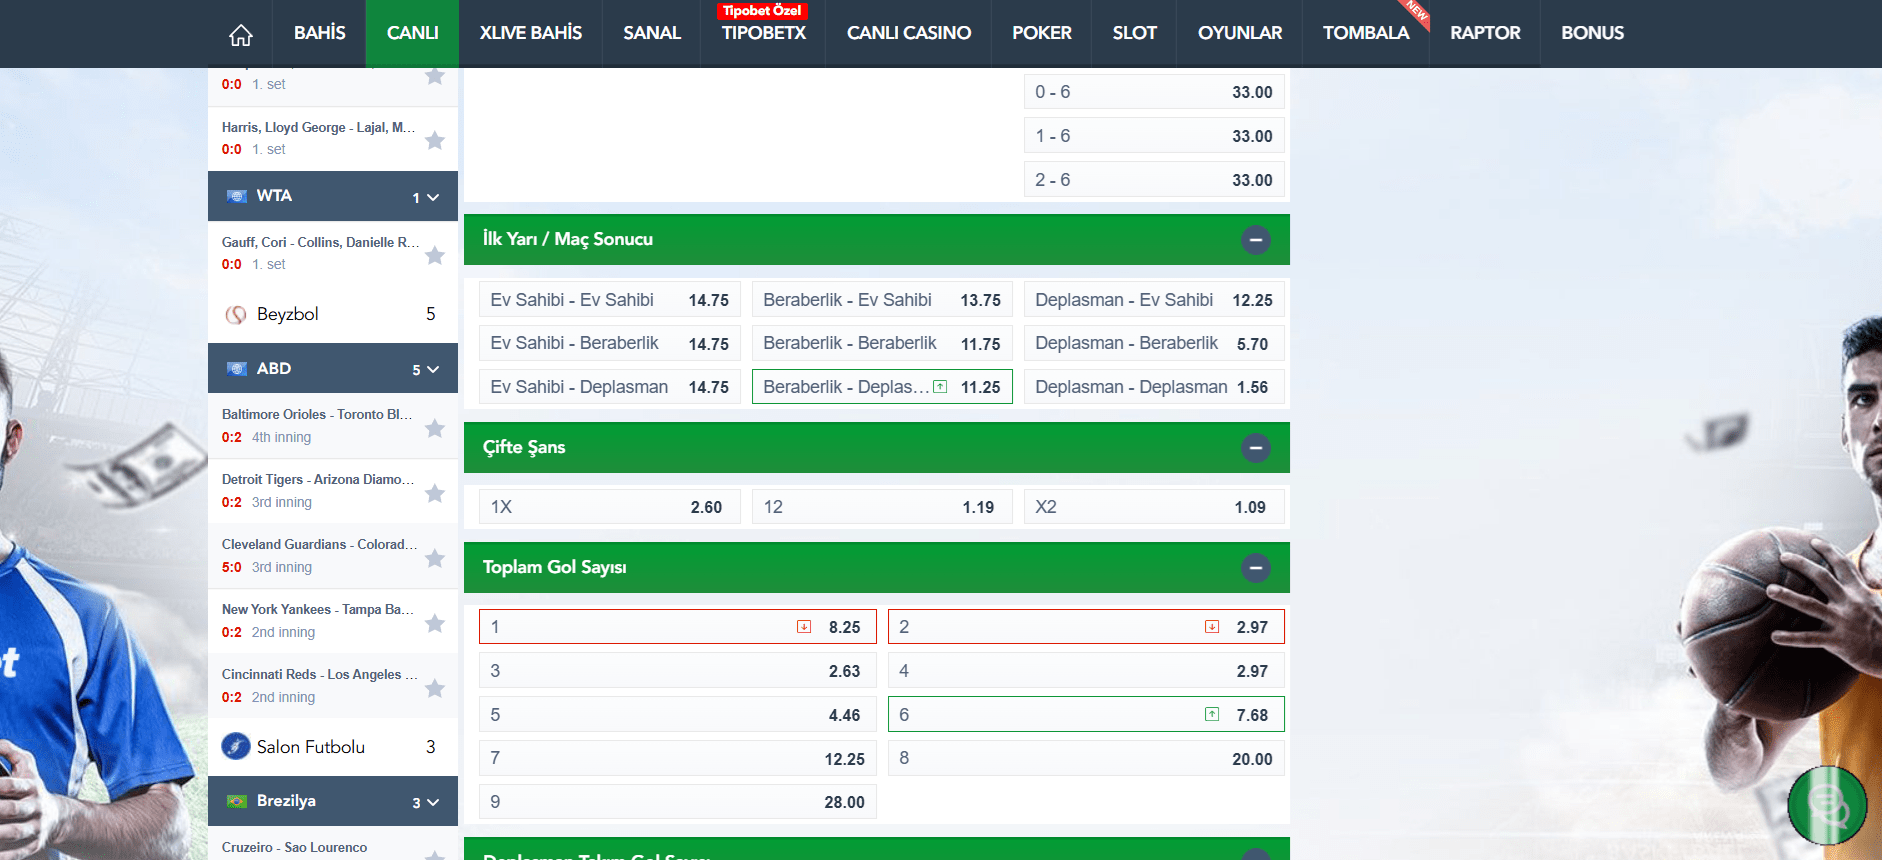The width and height of the screenshot is (1882, 860).
Task: Collapse the Çifte Şans market
Action: (x=1256, y=448)
